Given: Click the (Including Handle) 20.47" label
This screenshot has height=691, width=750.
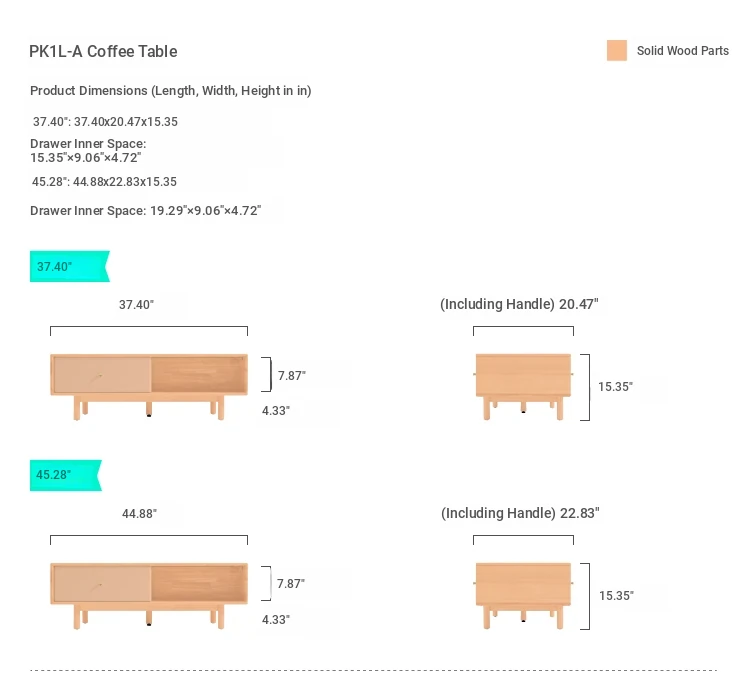Looking at the screenshot, I should pyautogui.click(x=519, y=304).
